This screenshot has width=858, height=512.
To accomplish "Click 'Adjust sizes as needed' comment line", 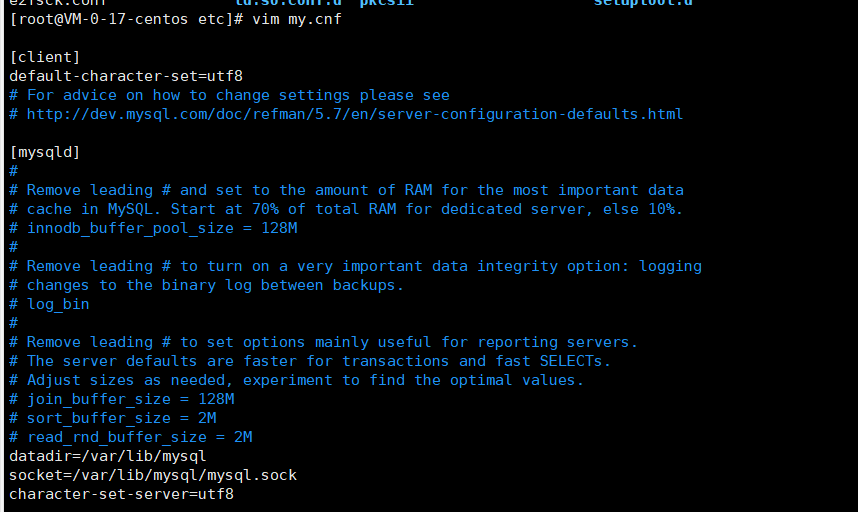I will point(297,380).
